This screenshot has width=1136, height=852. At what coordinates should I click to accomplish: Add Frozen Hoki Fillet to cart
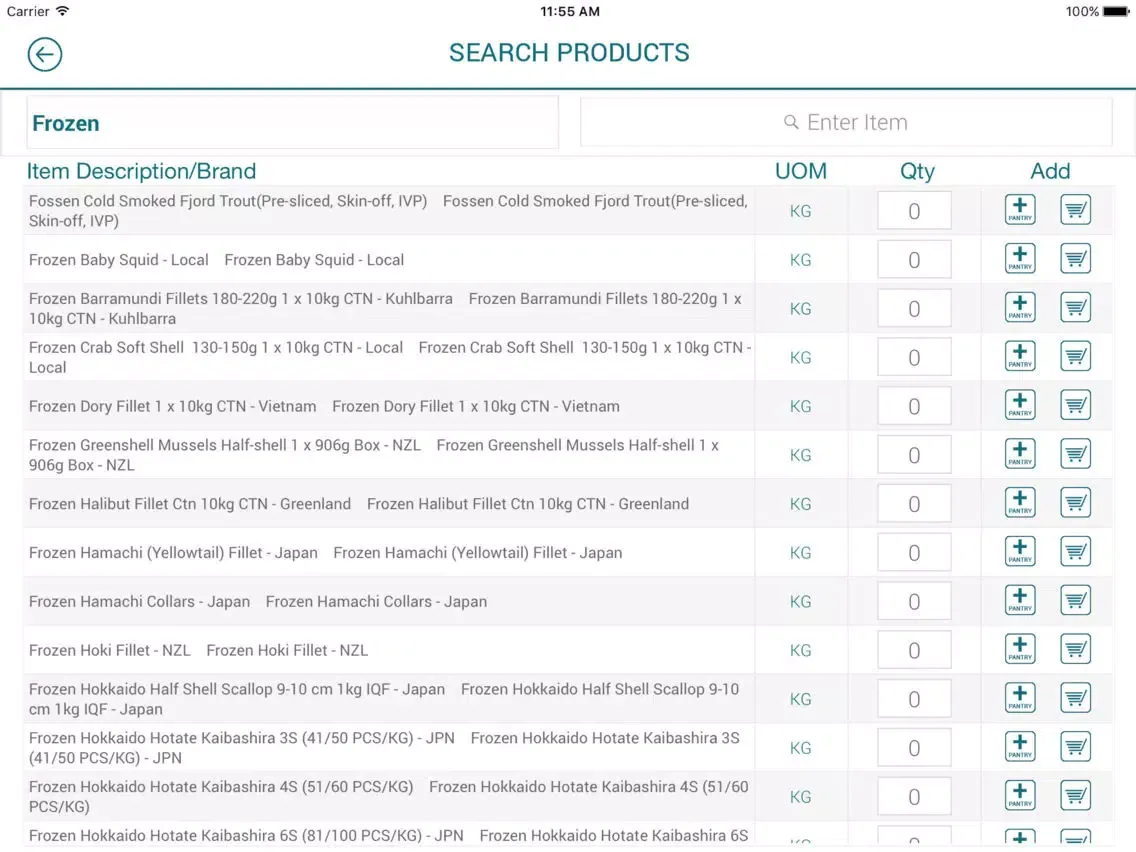(x=1075, y=649)
